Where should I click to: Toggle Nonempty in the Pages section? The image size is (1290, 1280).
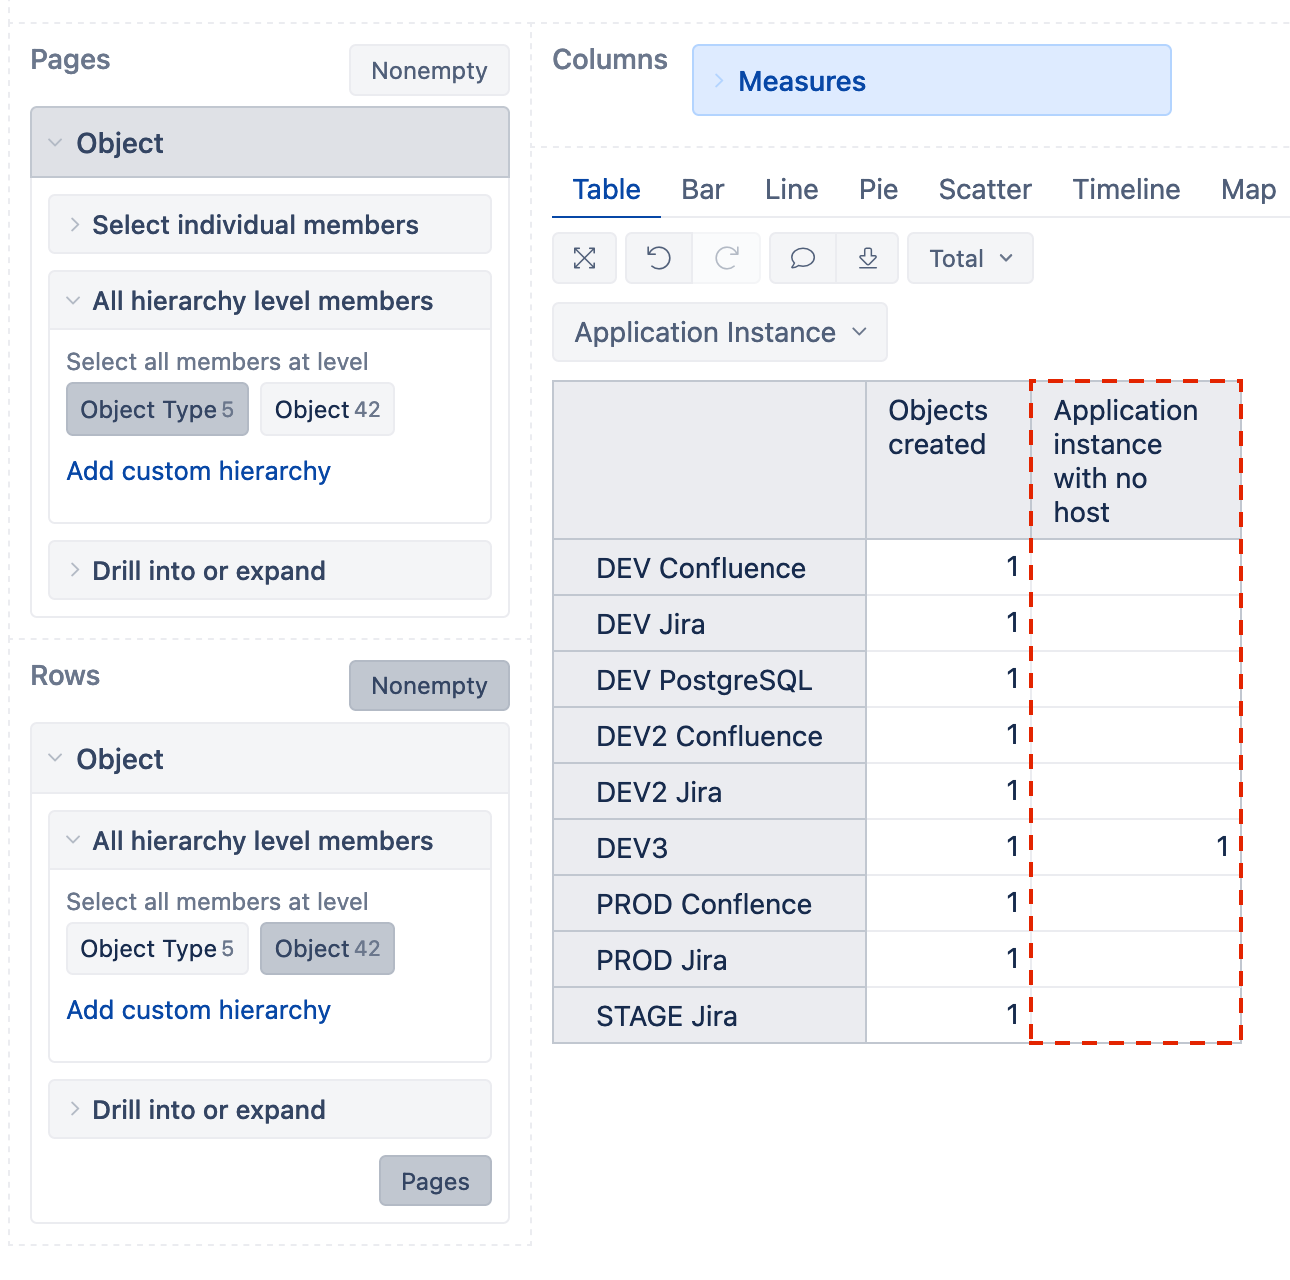[x=429, y=70]
